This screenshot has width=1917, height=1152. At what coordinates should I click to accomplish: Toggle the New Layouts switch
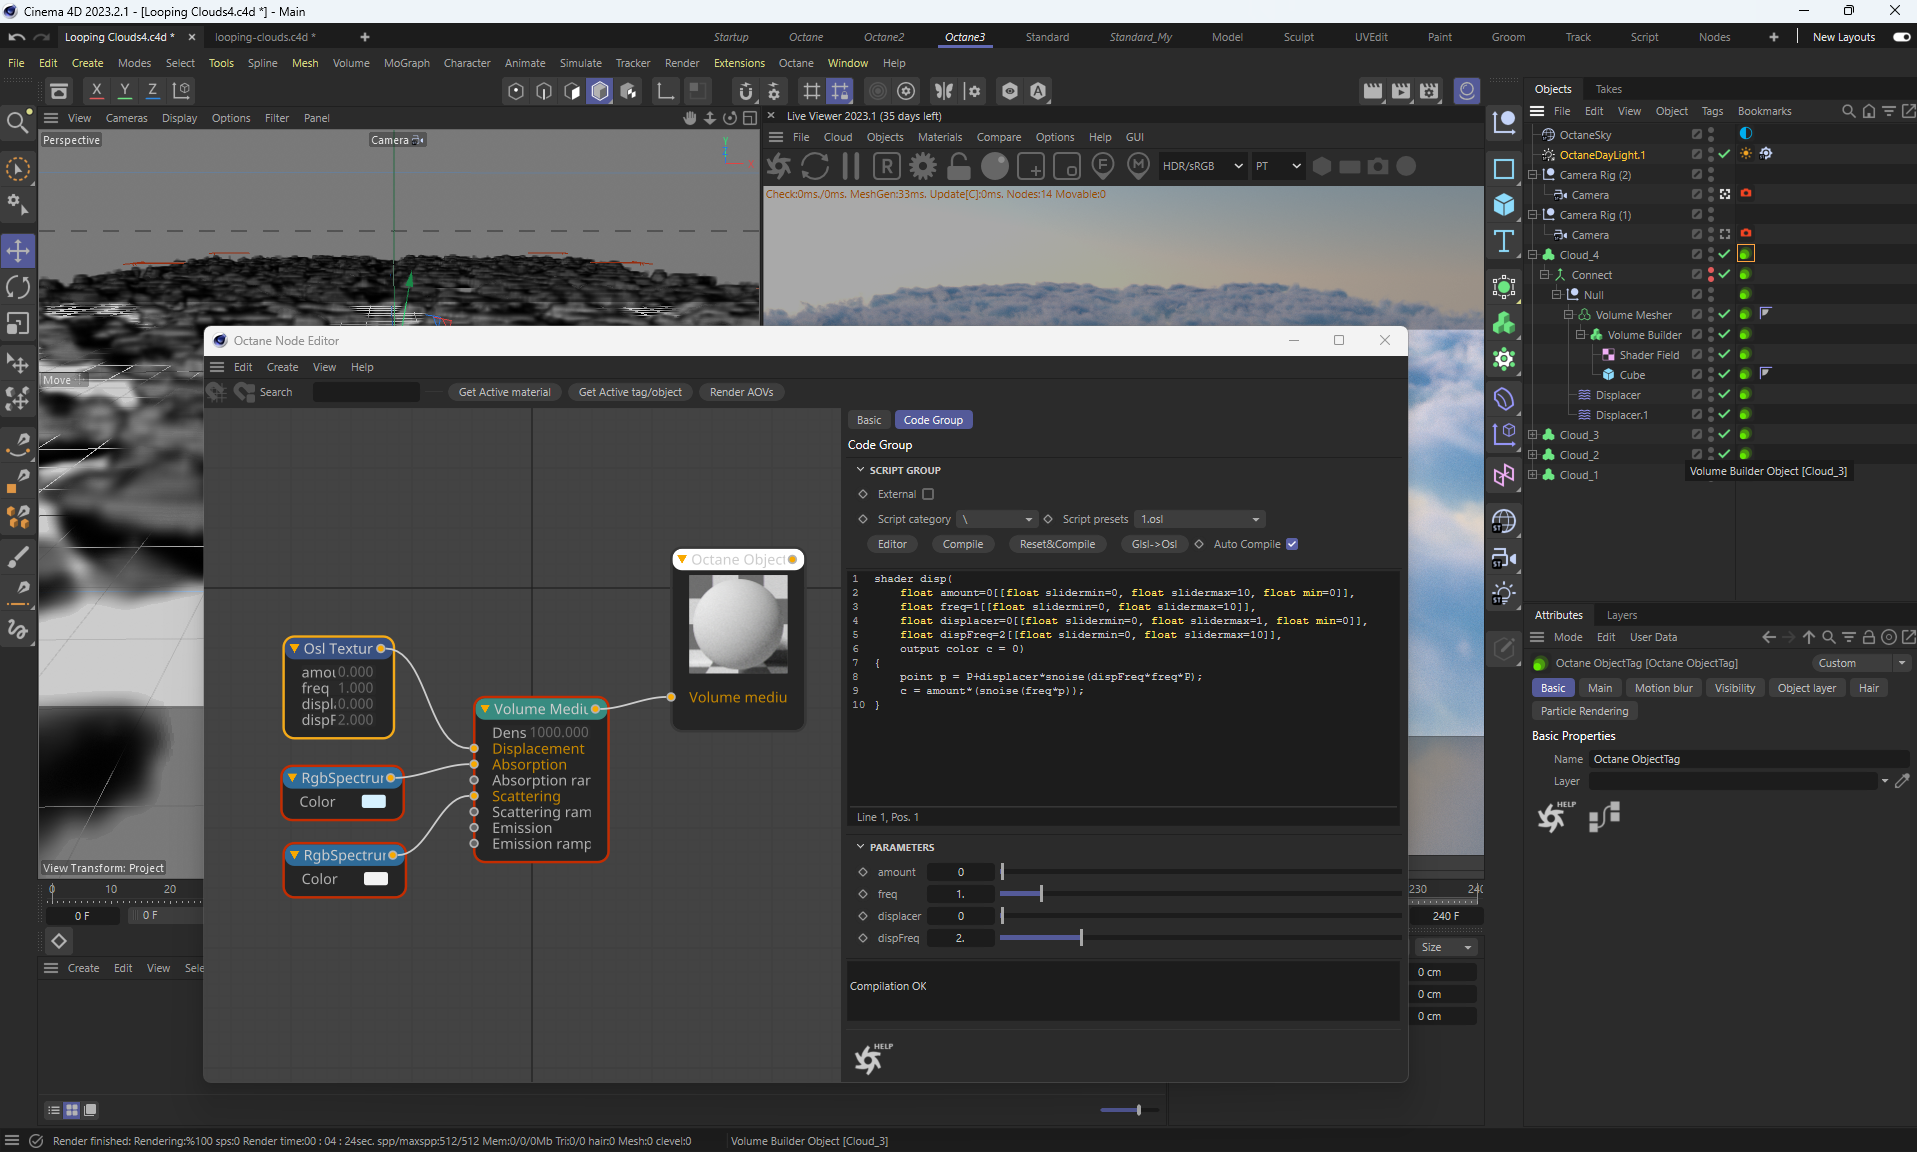pyautogui.click(x=1901, y=37)
